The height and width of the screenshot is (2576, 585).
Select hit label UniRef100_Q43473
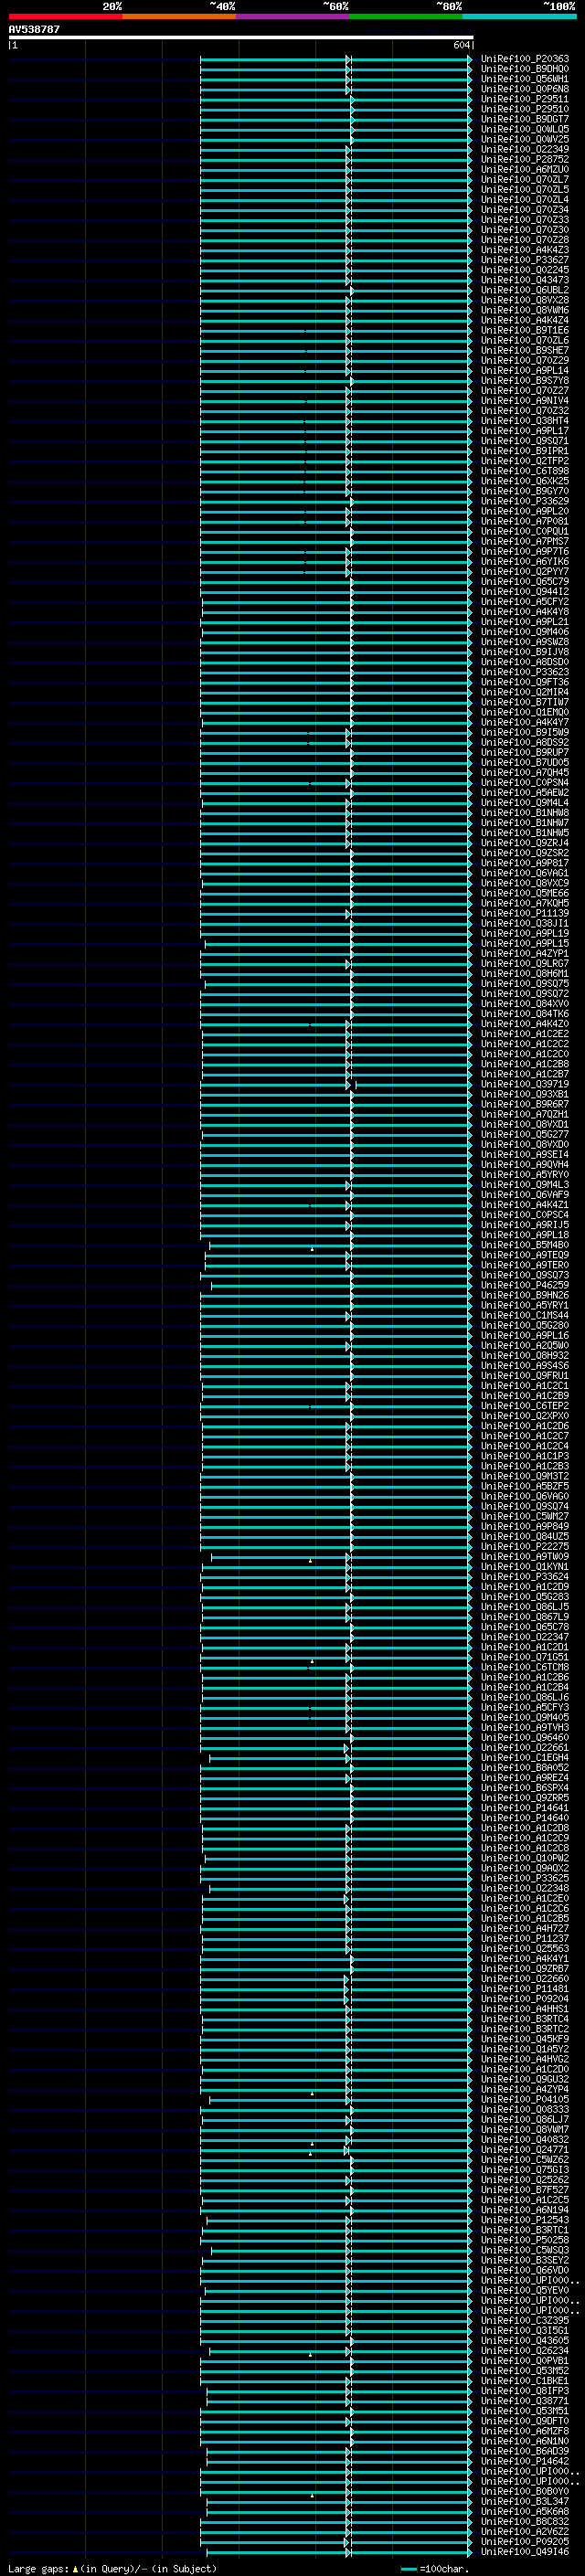click(x=525, y=280)
